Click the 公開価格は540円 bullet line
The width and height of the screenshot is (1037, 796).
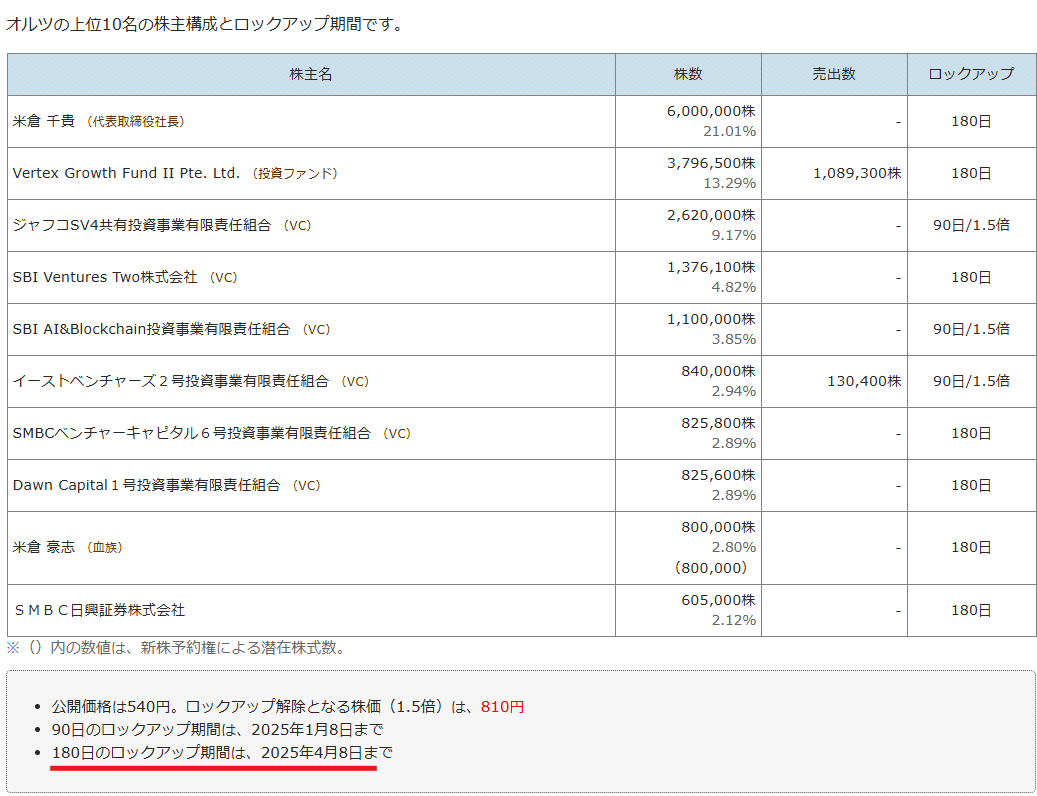click(x=288, y=707)
